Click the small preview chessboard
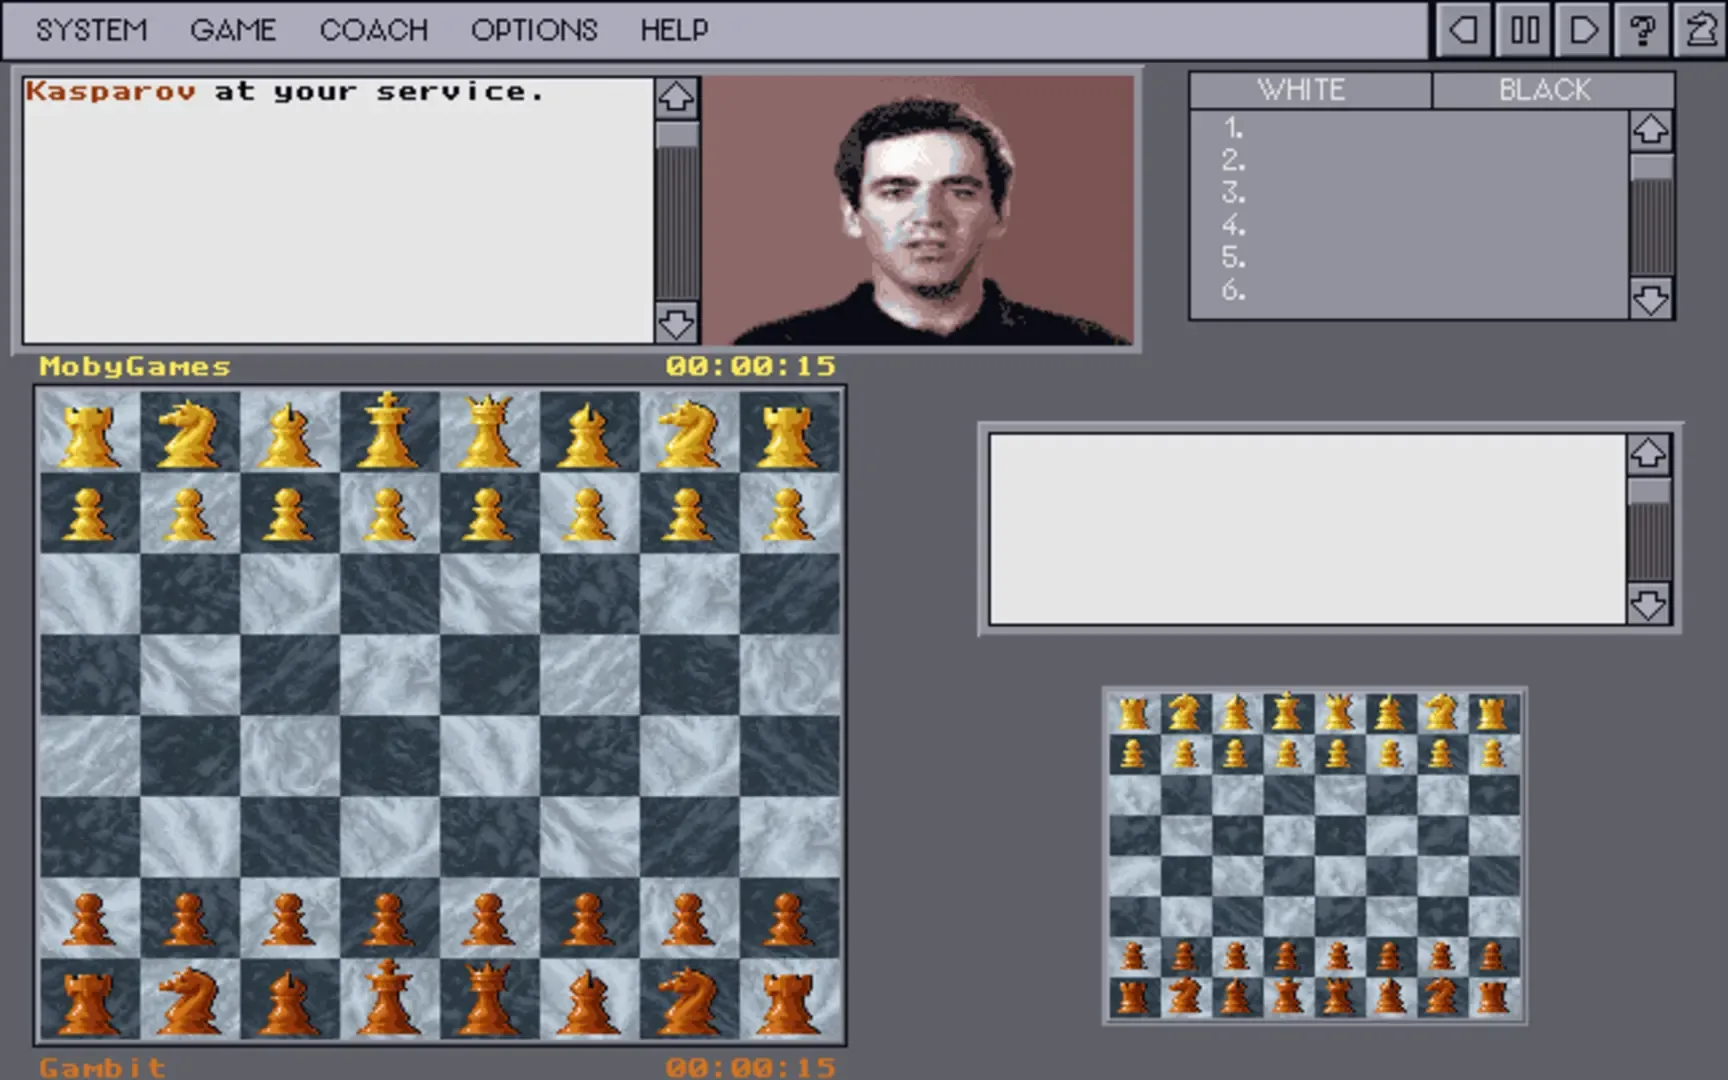Image resolution: width=1728 pixels, height=1080 pixels. click(x=1314, y=856)
